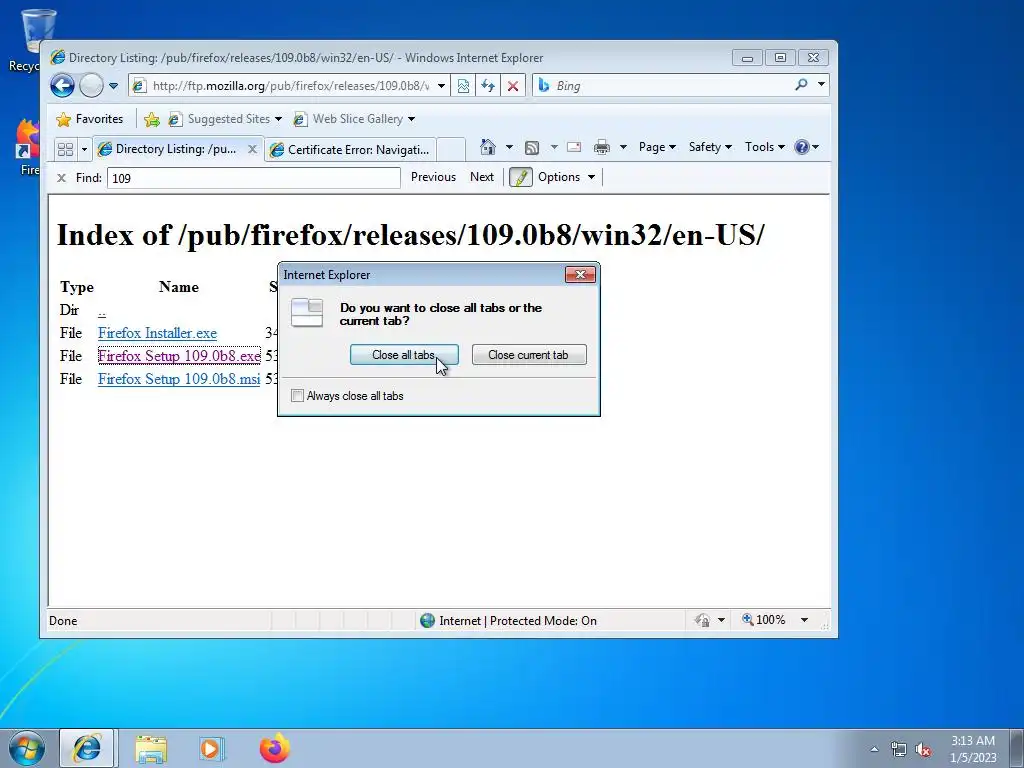Close the Directory Listing tab
1024x768 pixels.
pos(252,149)
